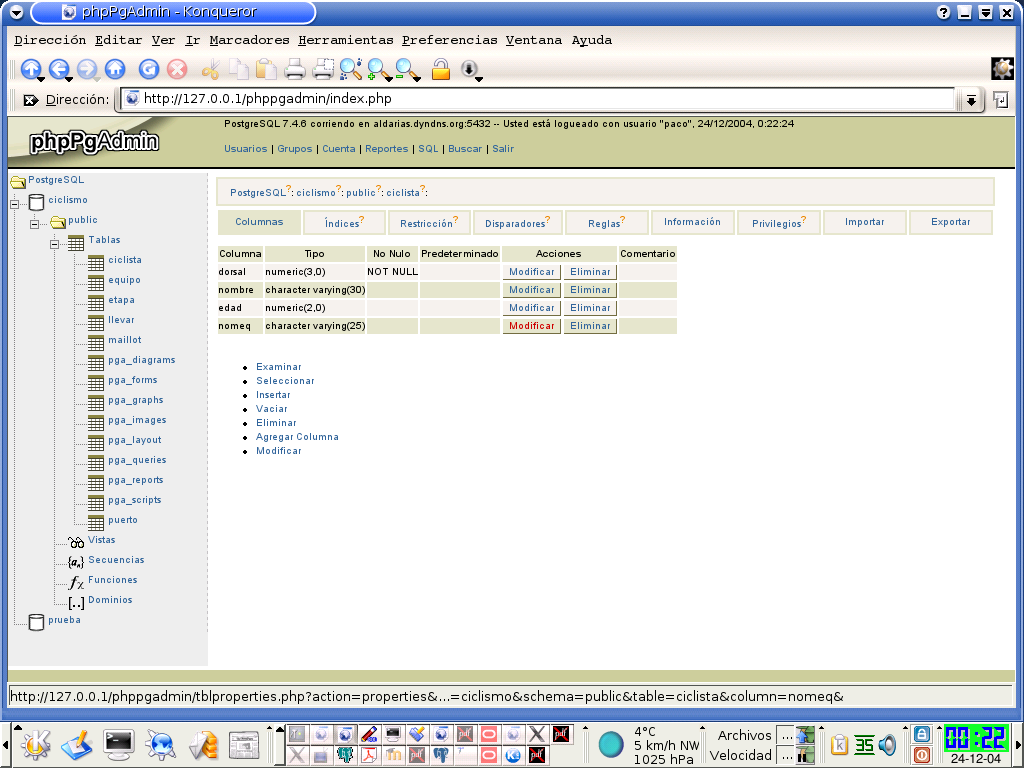The height and width of the screenshot is (768, 1024).
Task: Open the Disparadores tab
Action: [x=517, y=222]
